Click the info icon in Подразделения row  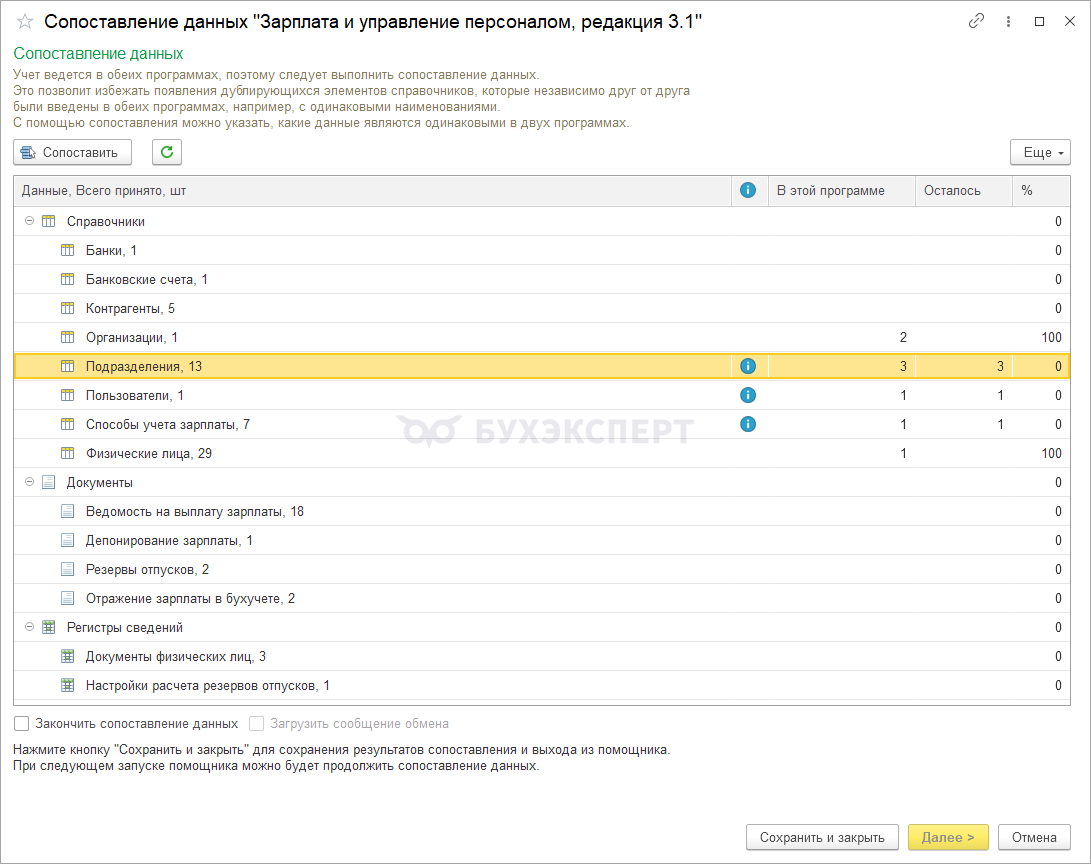click(x=748, y=366)
